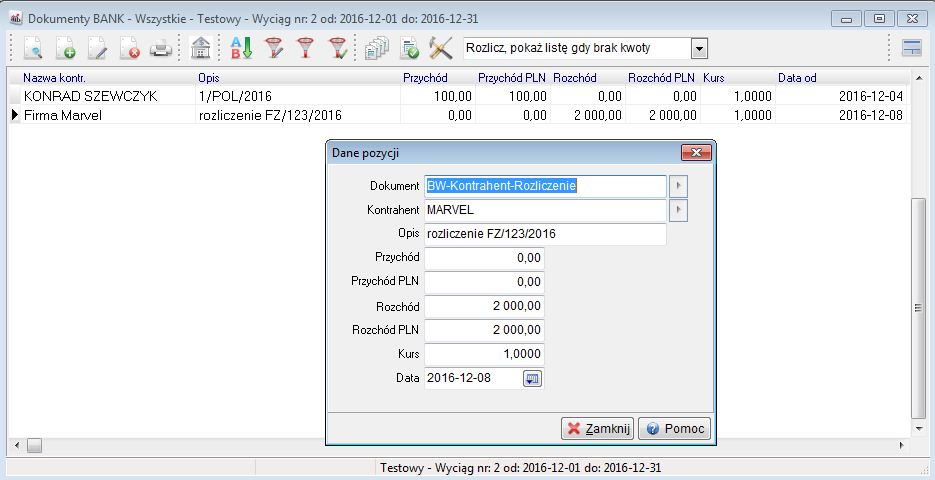Maximize the Dokumenty BANK window

(879, 18)
